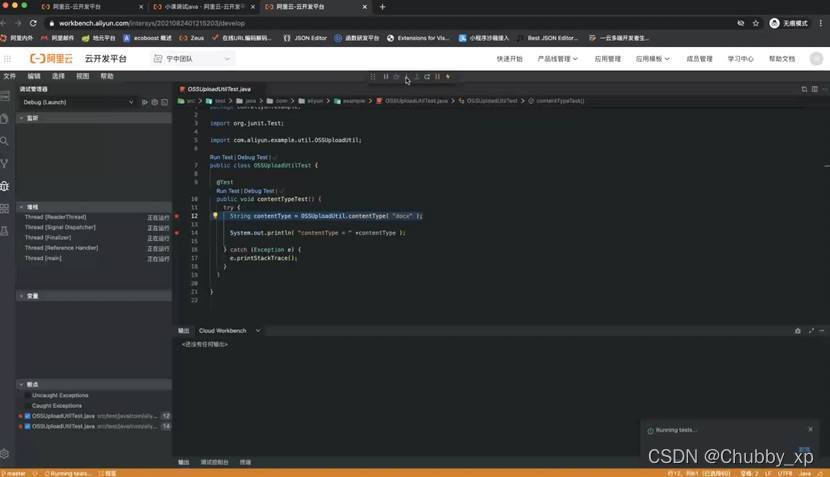Open the 帮助 menu in the IDE
The height and width of the screenshot is (477, 830).
point(107,76)
